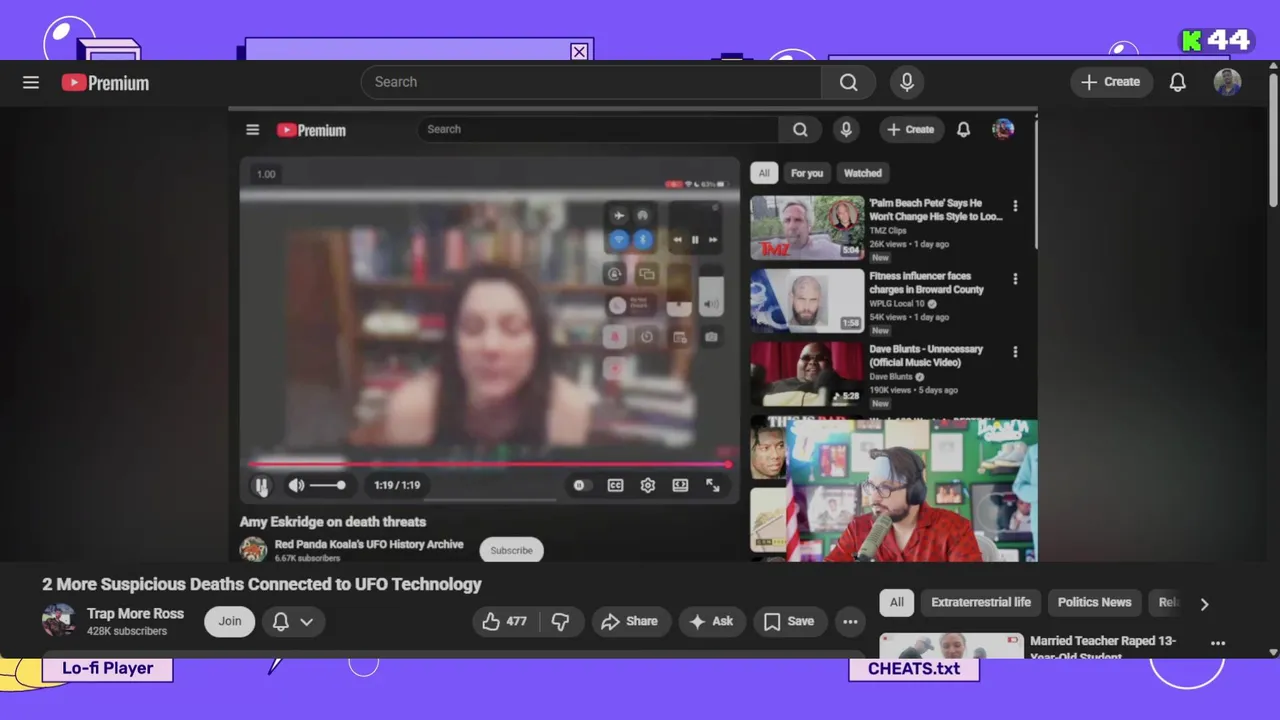The width and height of the screenshot is (1280, 720).
Task: Open the Share button
Action: (629, 621)
